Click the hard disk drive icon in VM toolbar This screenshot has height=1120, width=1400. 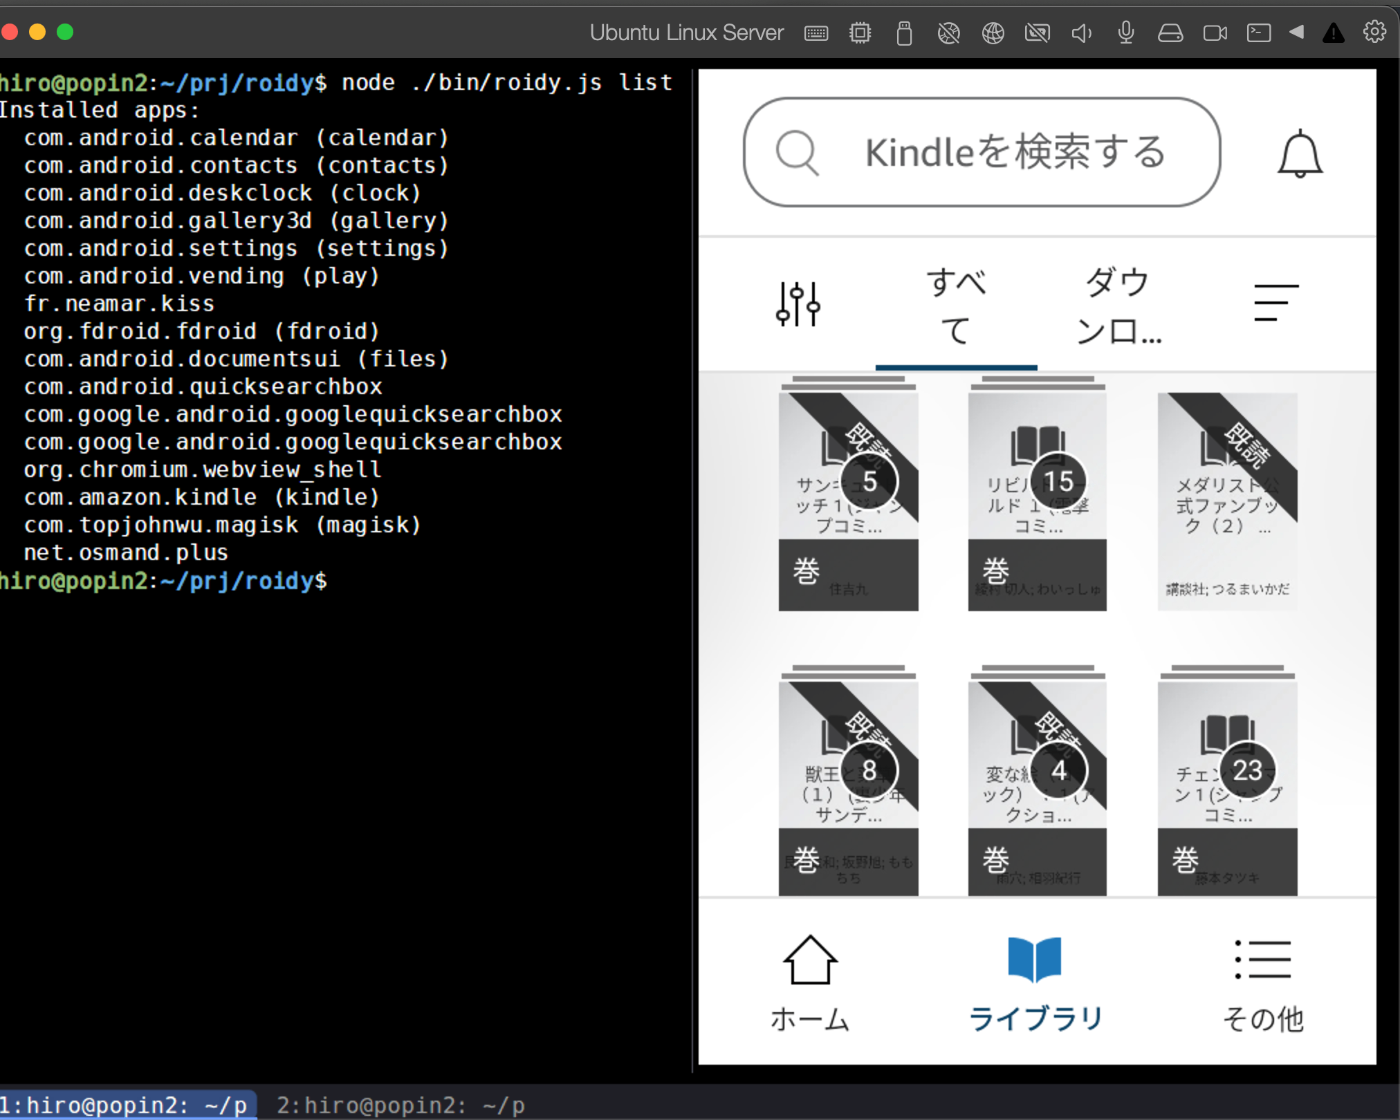click(x=1170, y=33)
